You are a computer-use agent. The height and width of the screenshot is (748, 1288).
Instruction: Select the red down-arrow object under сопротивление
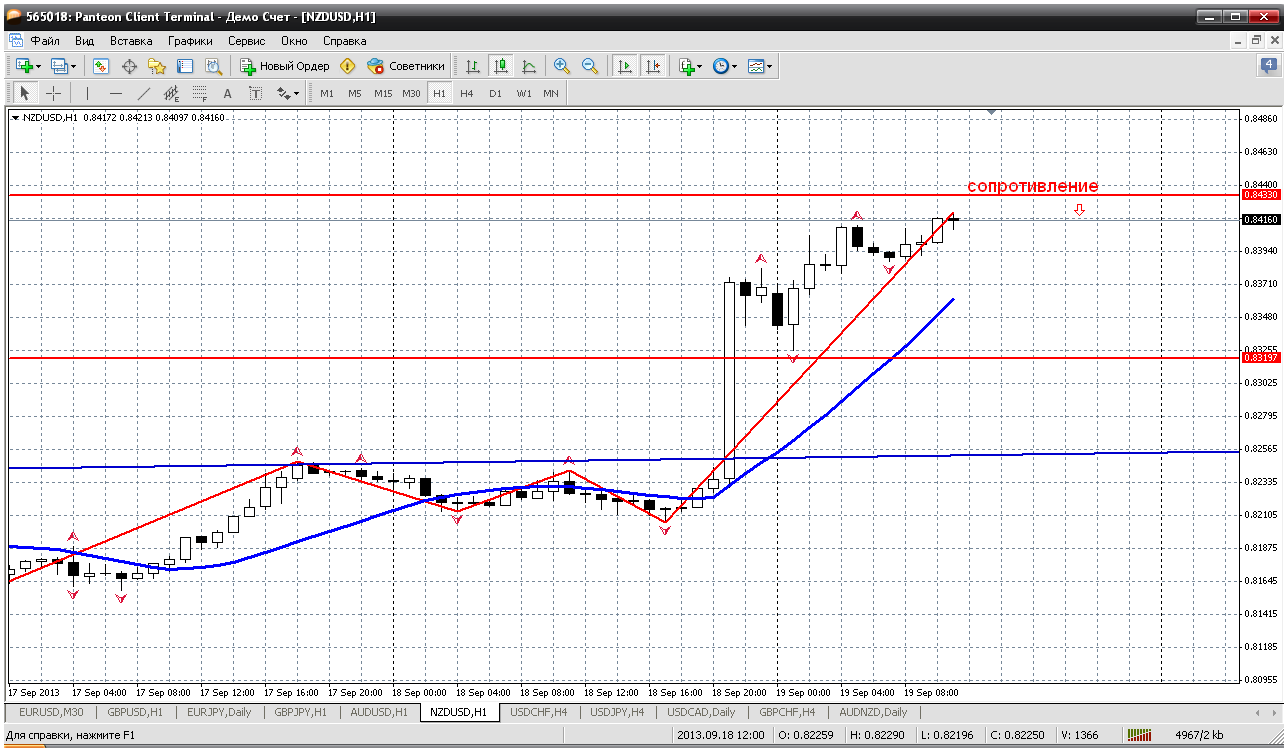click(1079, 210)
